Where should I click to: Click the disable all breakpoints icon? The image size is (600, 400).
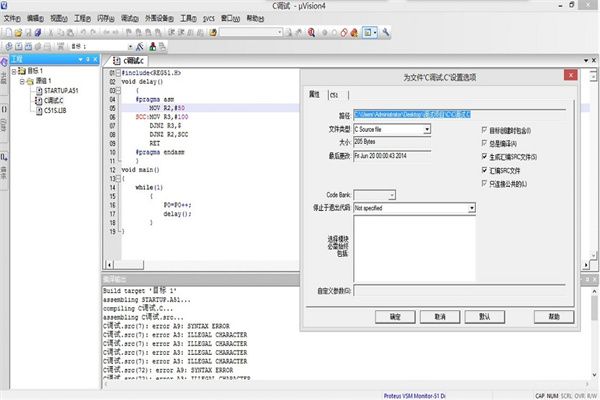(x=344, y=33)
